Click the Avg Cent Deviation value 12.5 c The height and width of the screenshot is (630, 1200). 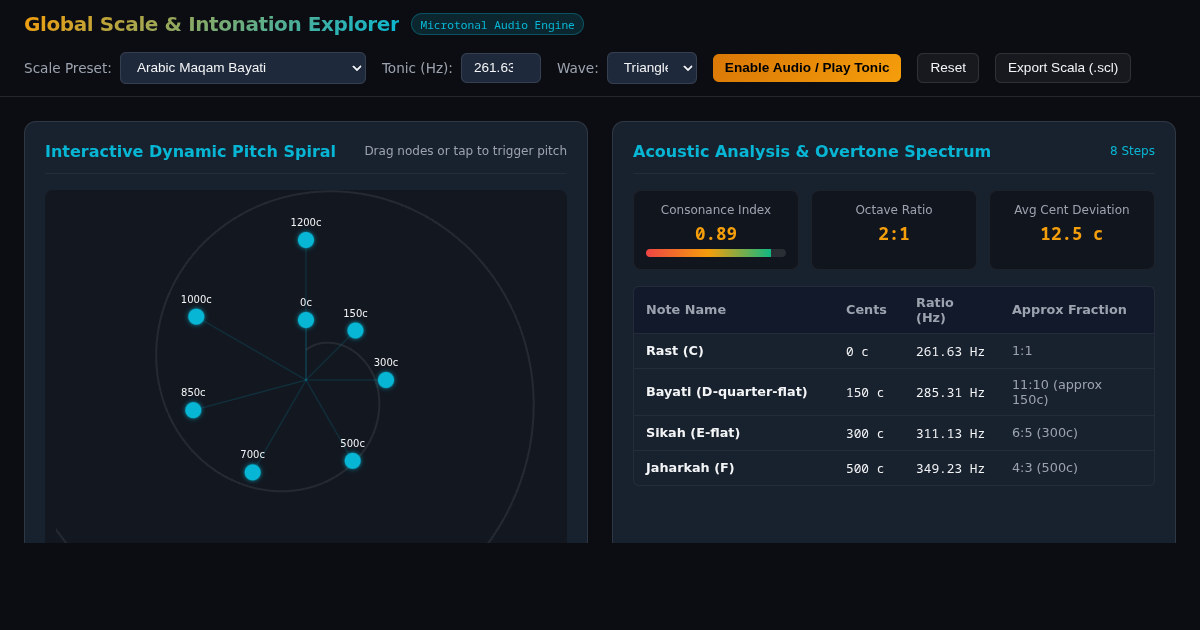[1072, 234]
